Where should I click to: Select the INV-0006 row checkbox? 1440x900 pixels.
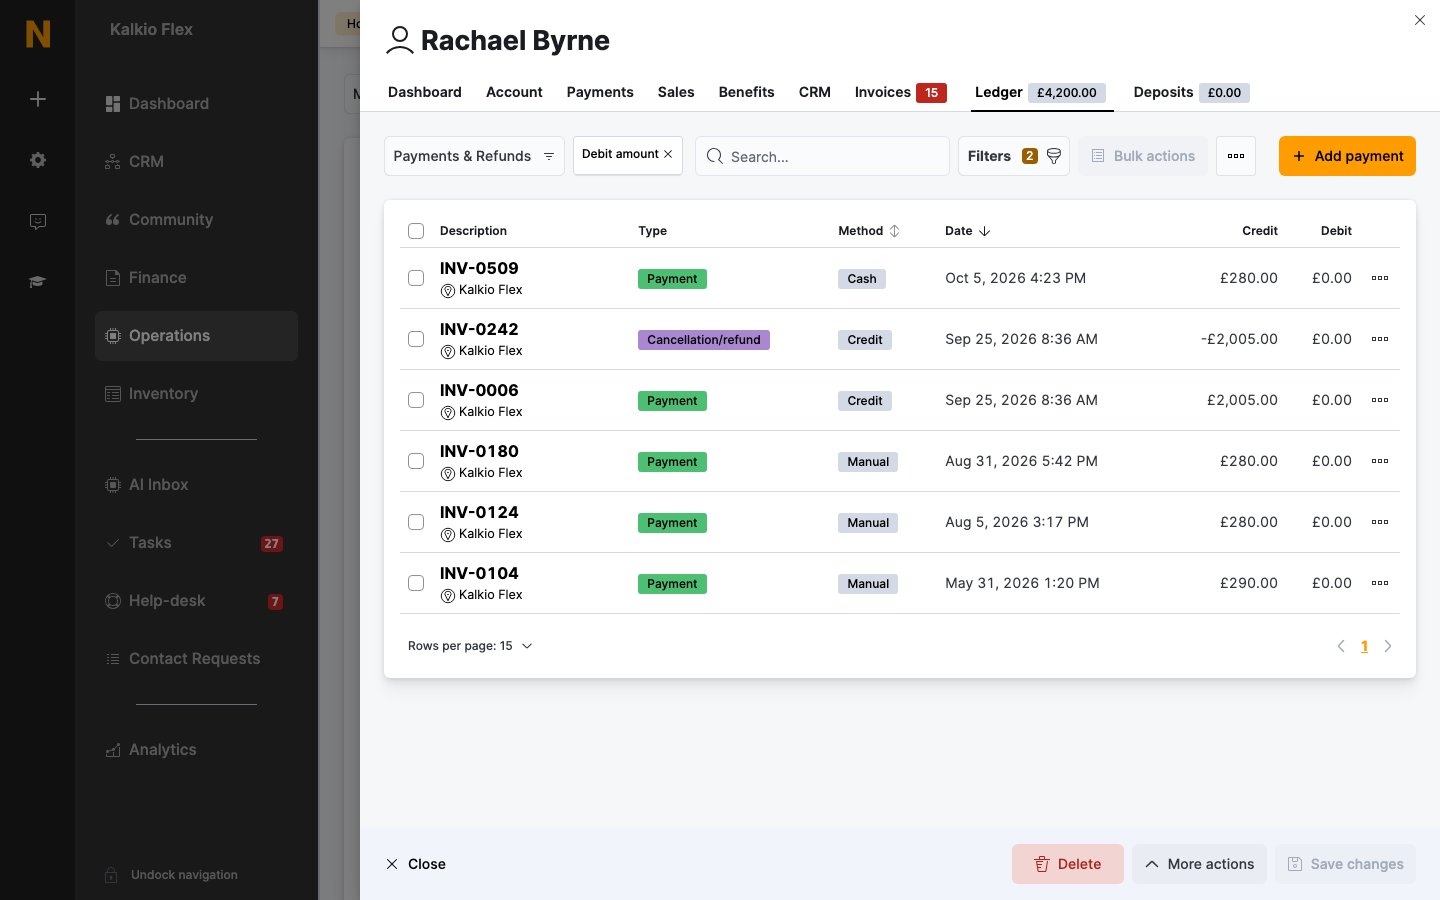click(416, 400)
